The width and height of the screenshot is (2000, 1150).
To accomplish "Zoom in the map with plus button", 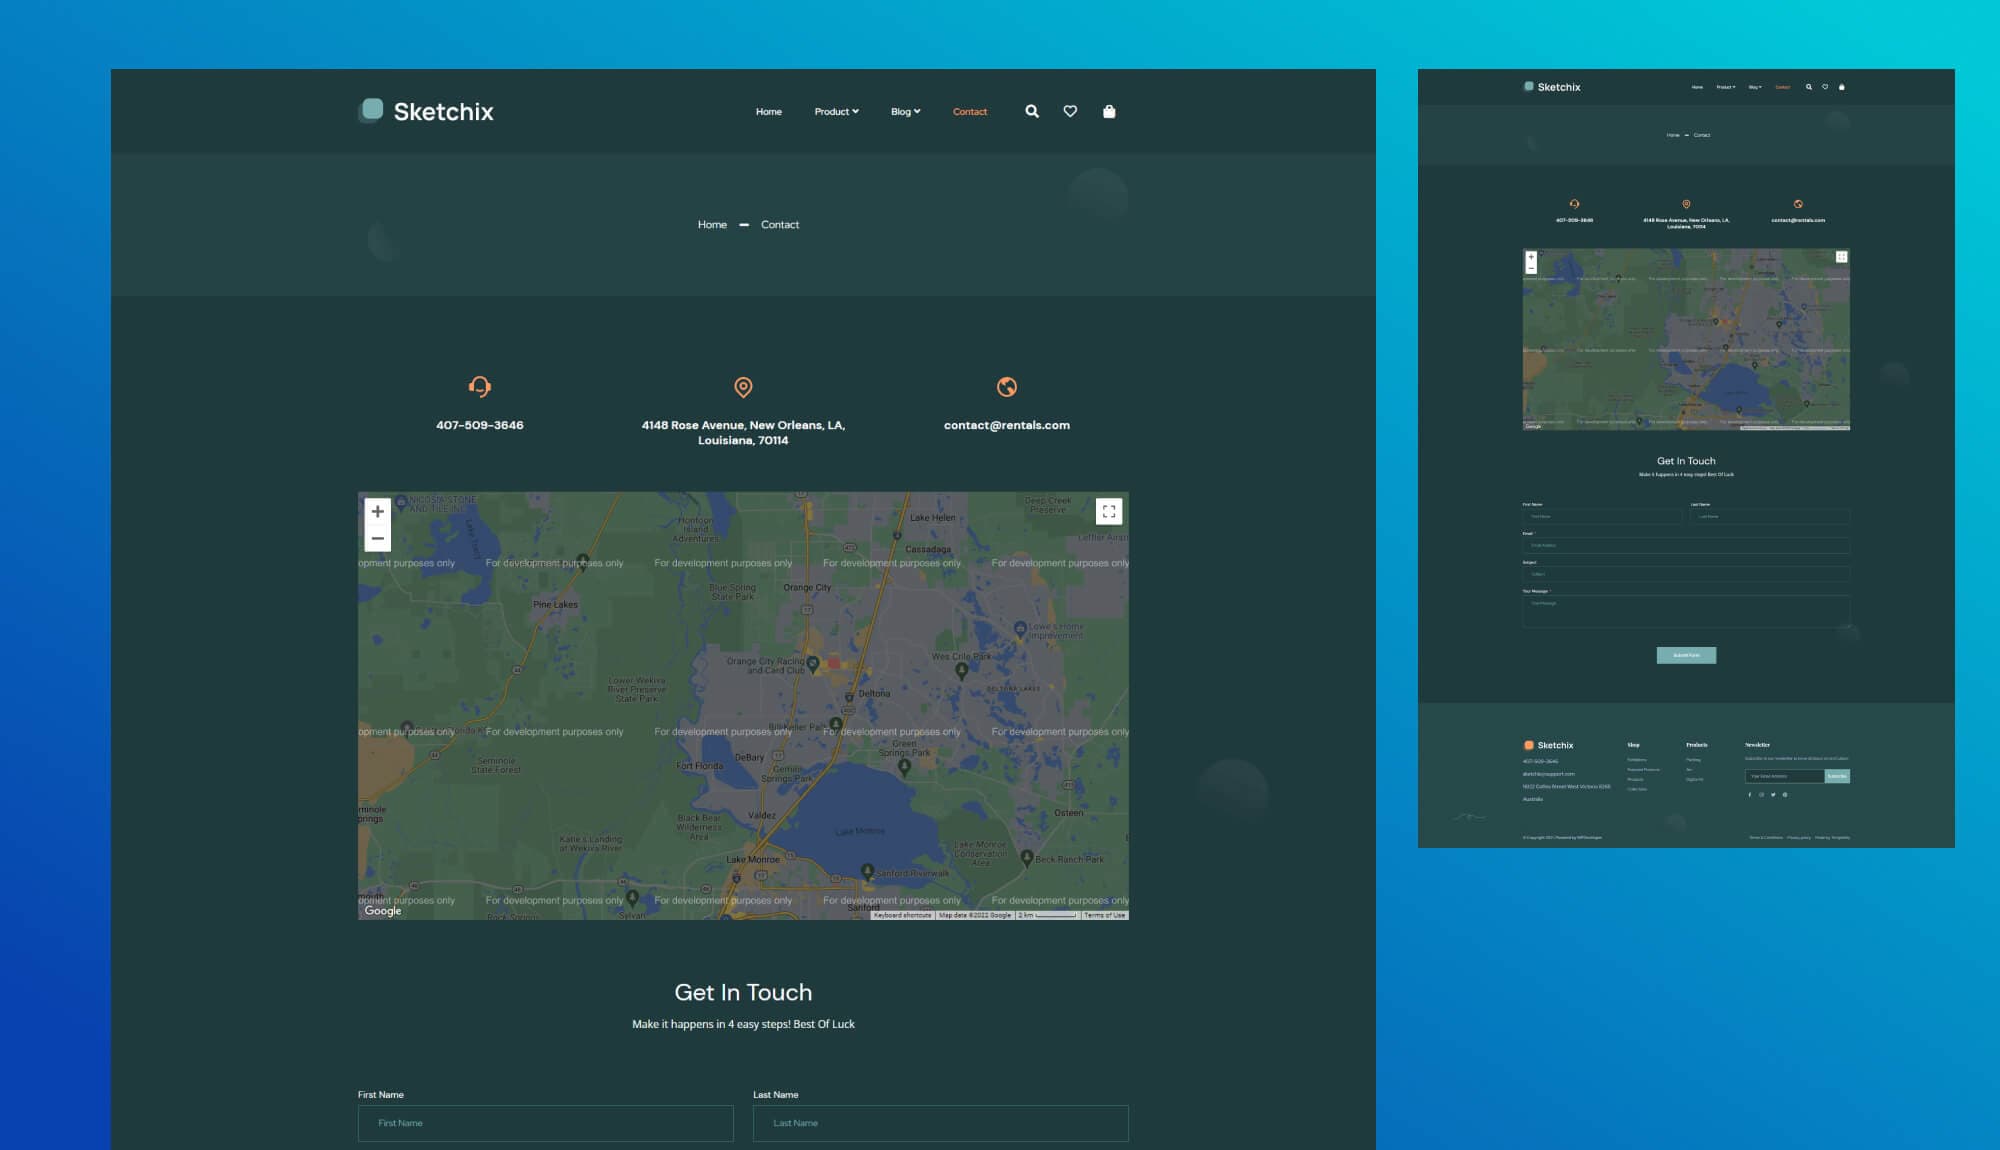I will [377, 512].
